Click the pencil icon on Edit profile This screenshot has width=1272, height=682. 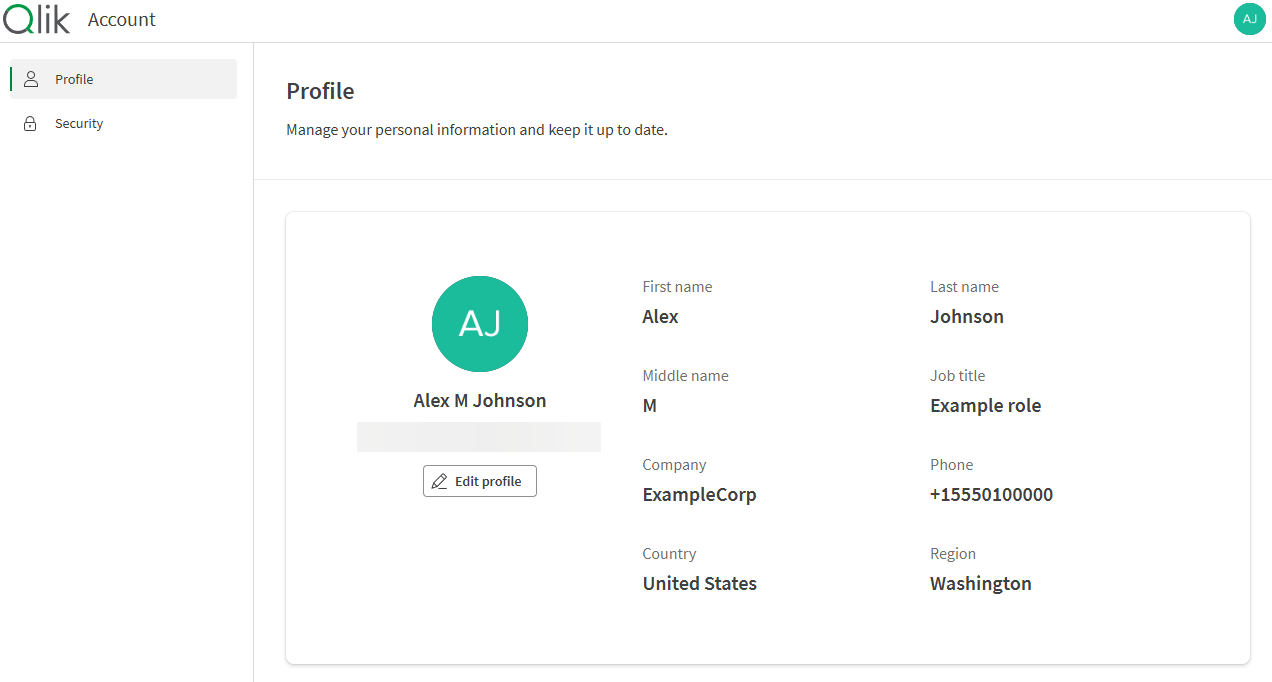(438, 481)
